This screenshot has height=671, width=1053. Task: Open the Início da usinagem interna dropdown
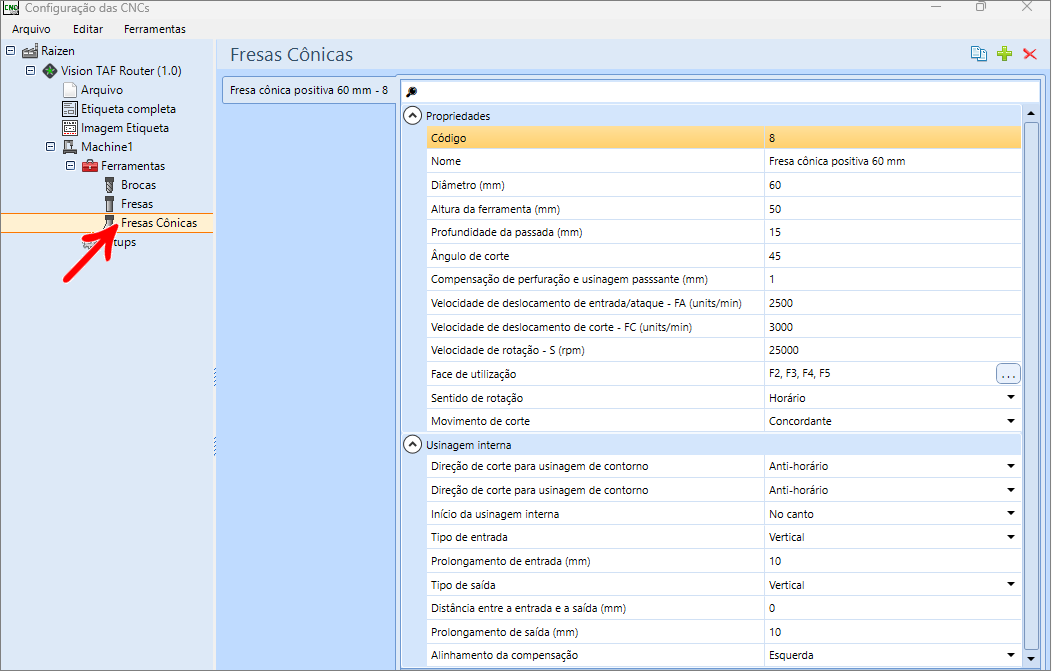tap(1011, 514)
